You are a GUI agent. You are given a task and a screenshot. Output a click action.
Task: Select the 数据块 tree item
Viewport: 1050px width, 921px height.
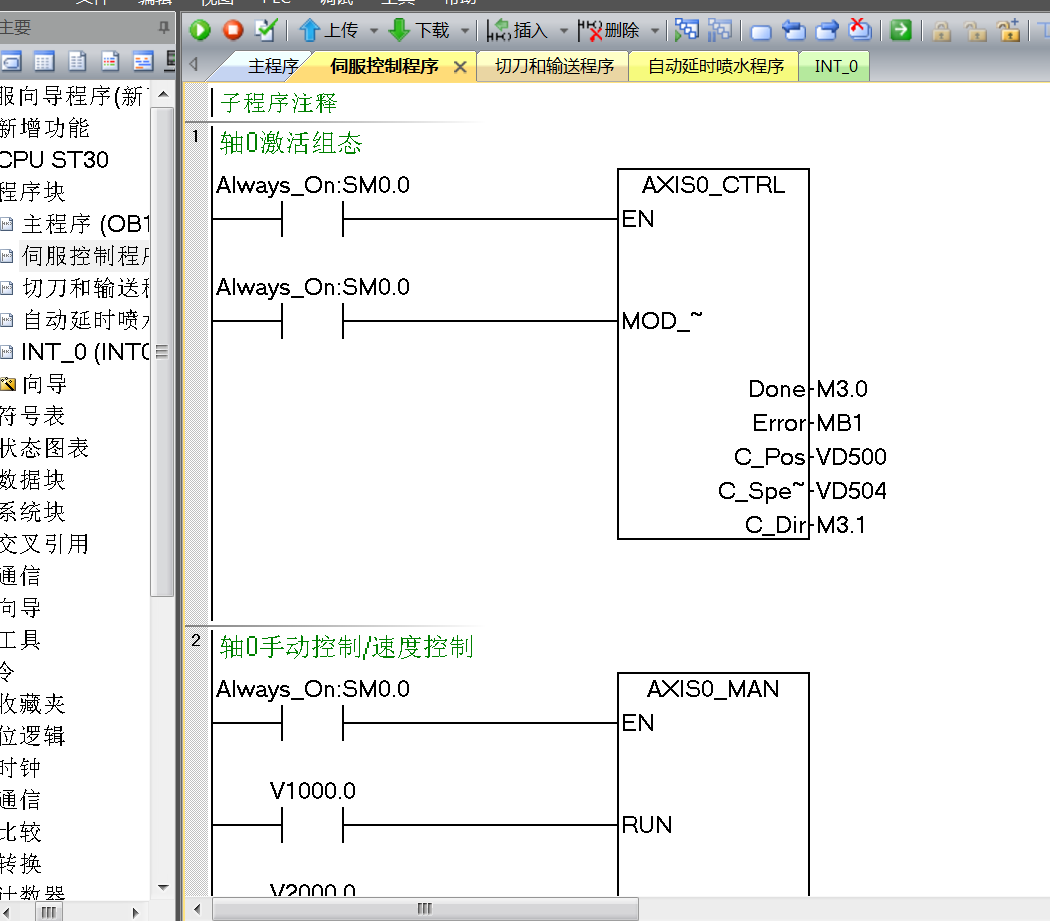[33, 480]
